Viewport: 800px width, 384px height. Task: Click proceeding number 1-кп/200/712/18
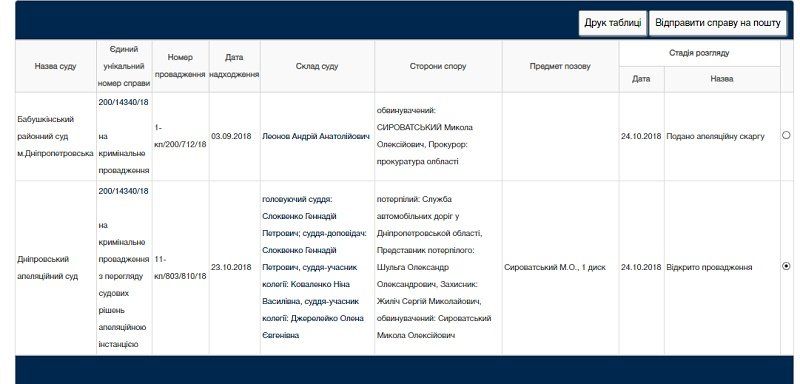(180, 136)
